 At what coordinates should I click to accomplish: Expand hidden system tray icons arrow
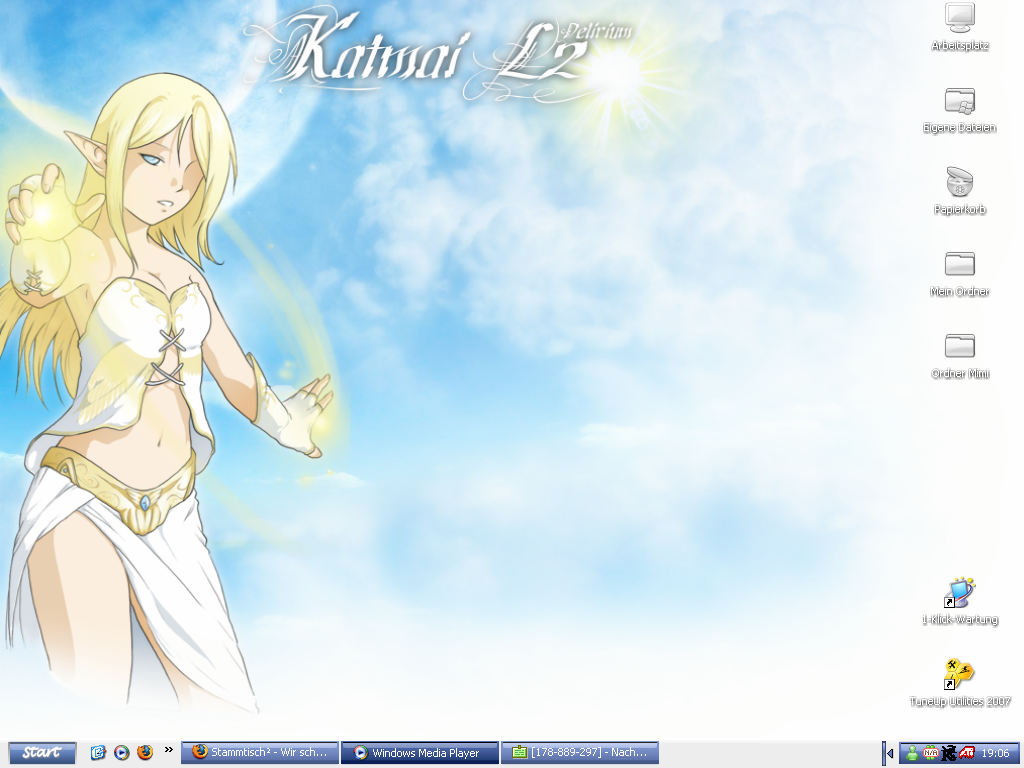coord(890,753)
